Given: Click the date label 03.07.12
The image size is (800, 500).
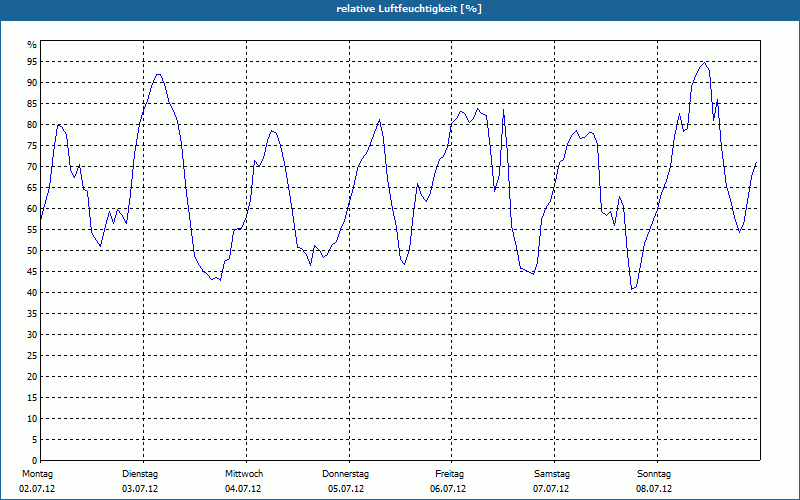Looking at the screenshot, I should [140, 489].
